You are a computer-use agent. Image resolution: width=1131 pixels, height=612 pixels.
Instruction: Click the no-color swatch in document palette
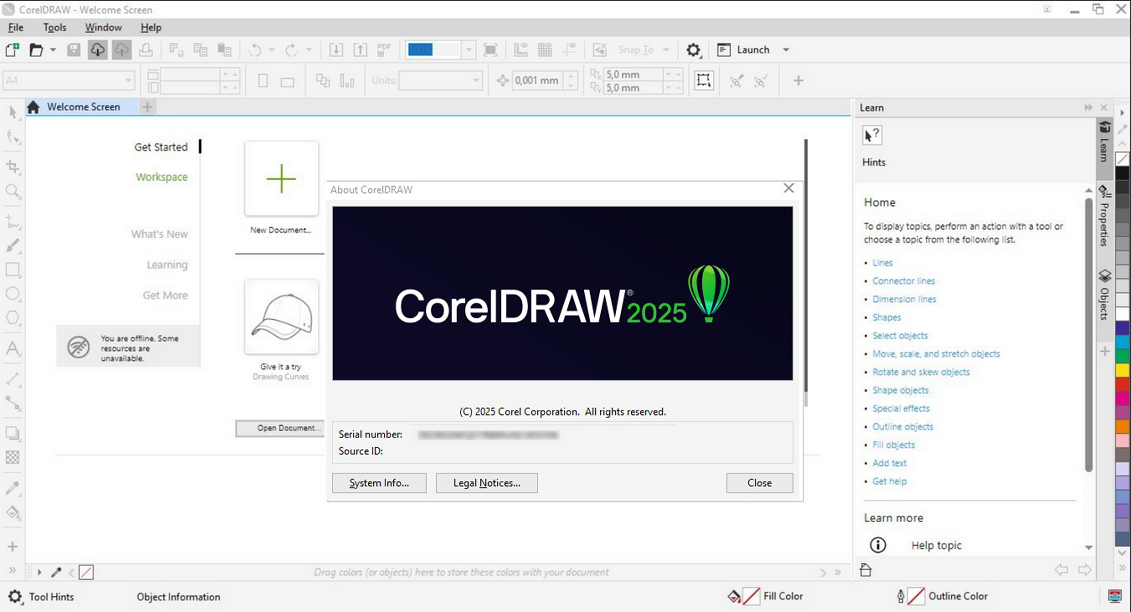(86, 572)
